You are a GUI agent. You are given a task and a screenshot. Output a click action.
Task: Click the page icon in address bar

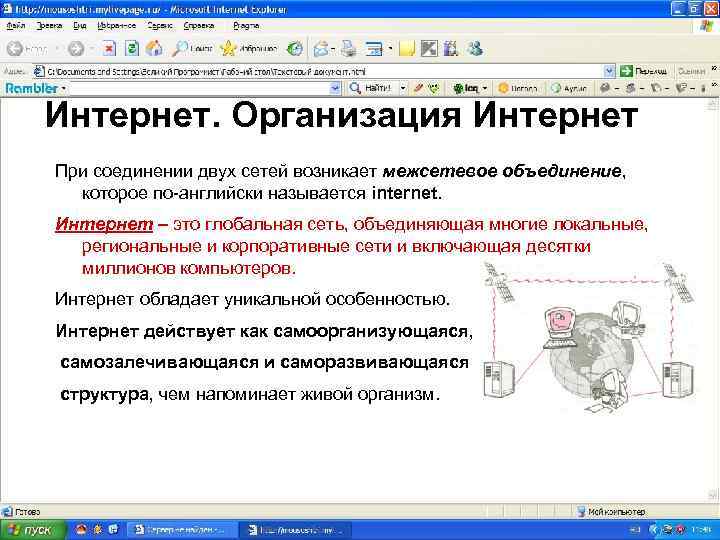click(x=39, y=71)
